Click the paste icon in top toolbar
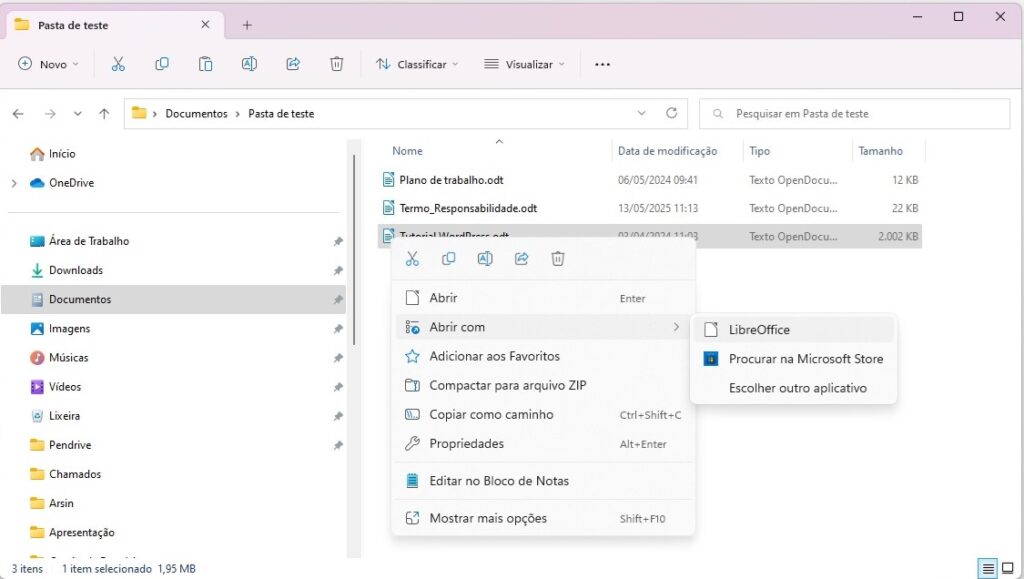The width and height of the screenshot is (1024, 579). (x=205, y=64)
